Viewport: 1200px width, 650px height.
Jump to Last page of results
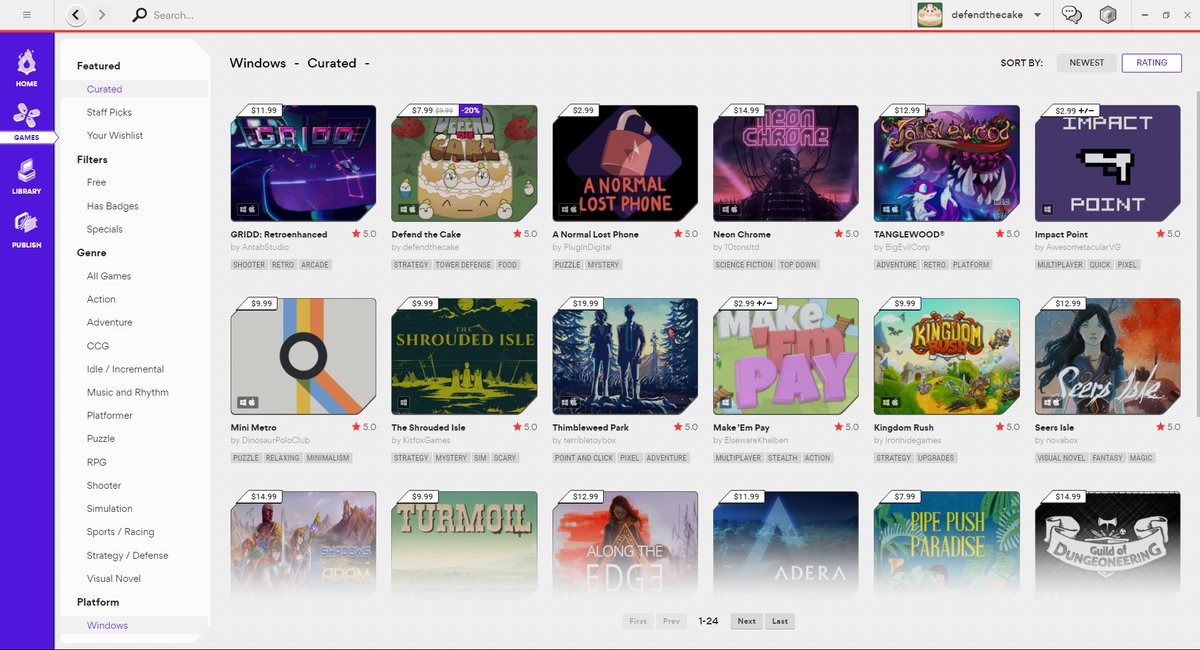[780, 621]
